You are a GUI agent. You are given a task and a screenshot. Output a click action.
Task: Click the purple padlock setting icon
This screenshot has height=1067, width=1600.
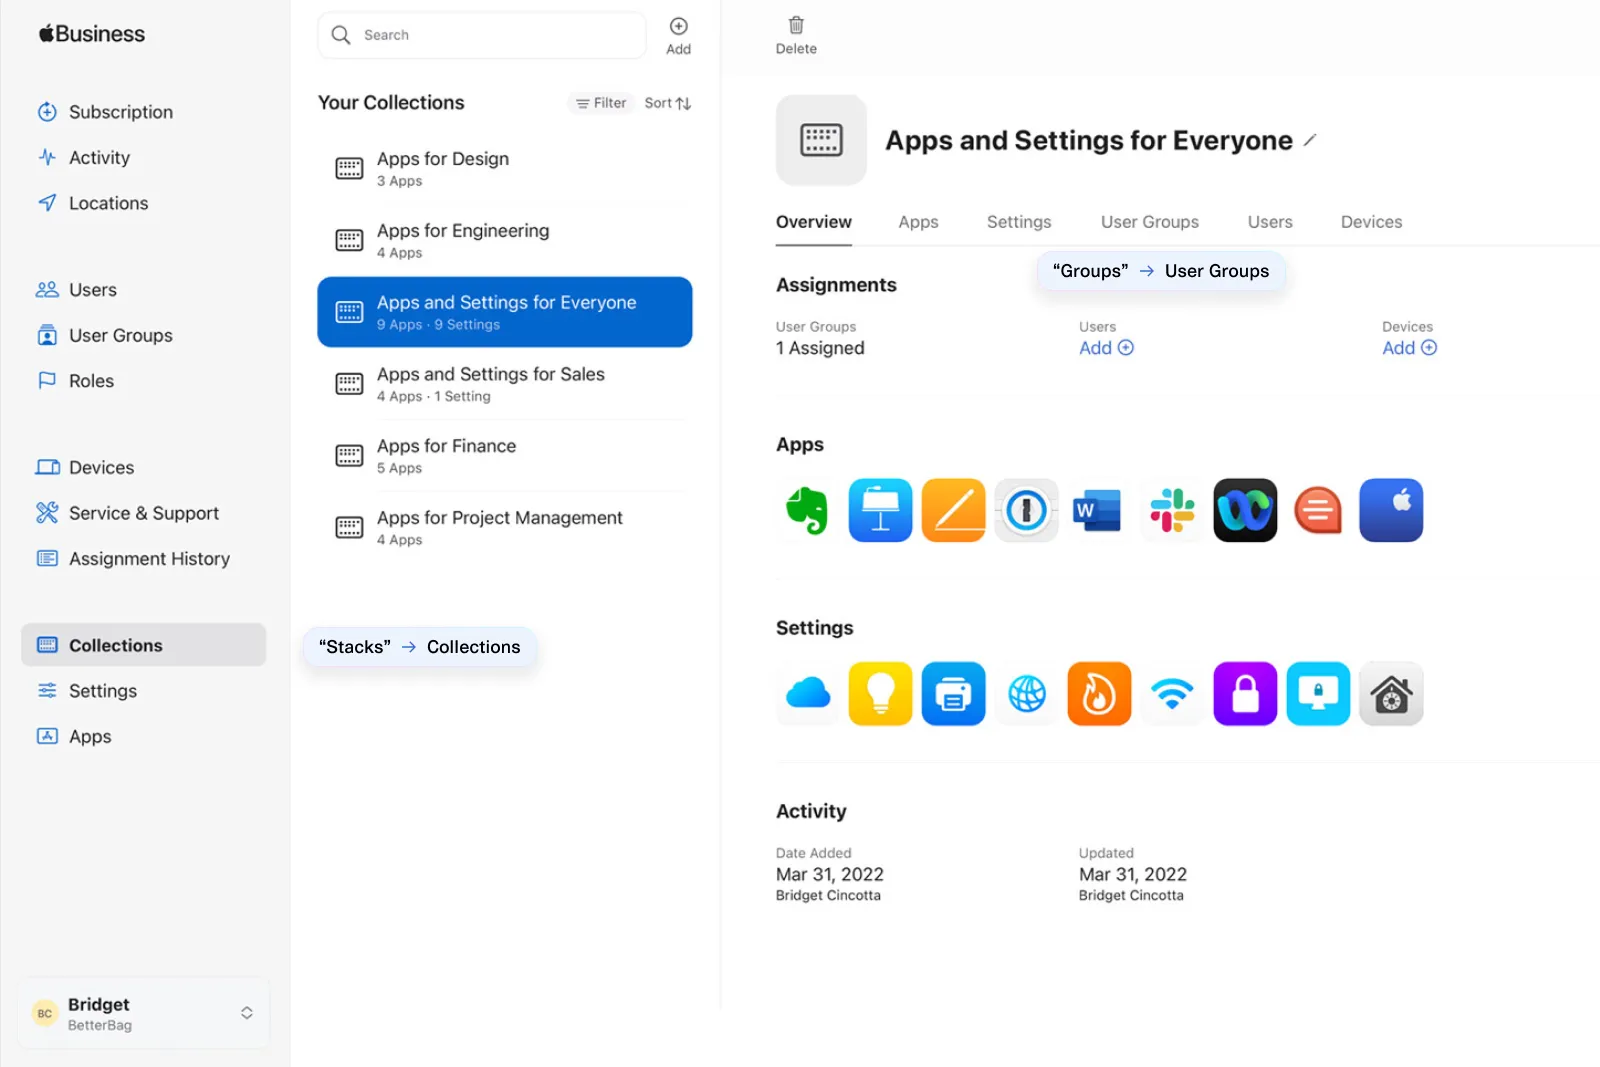[x=1245, y=693]
